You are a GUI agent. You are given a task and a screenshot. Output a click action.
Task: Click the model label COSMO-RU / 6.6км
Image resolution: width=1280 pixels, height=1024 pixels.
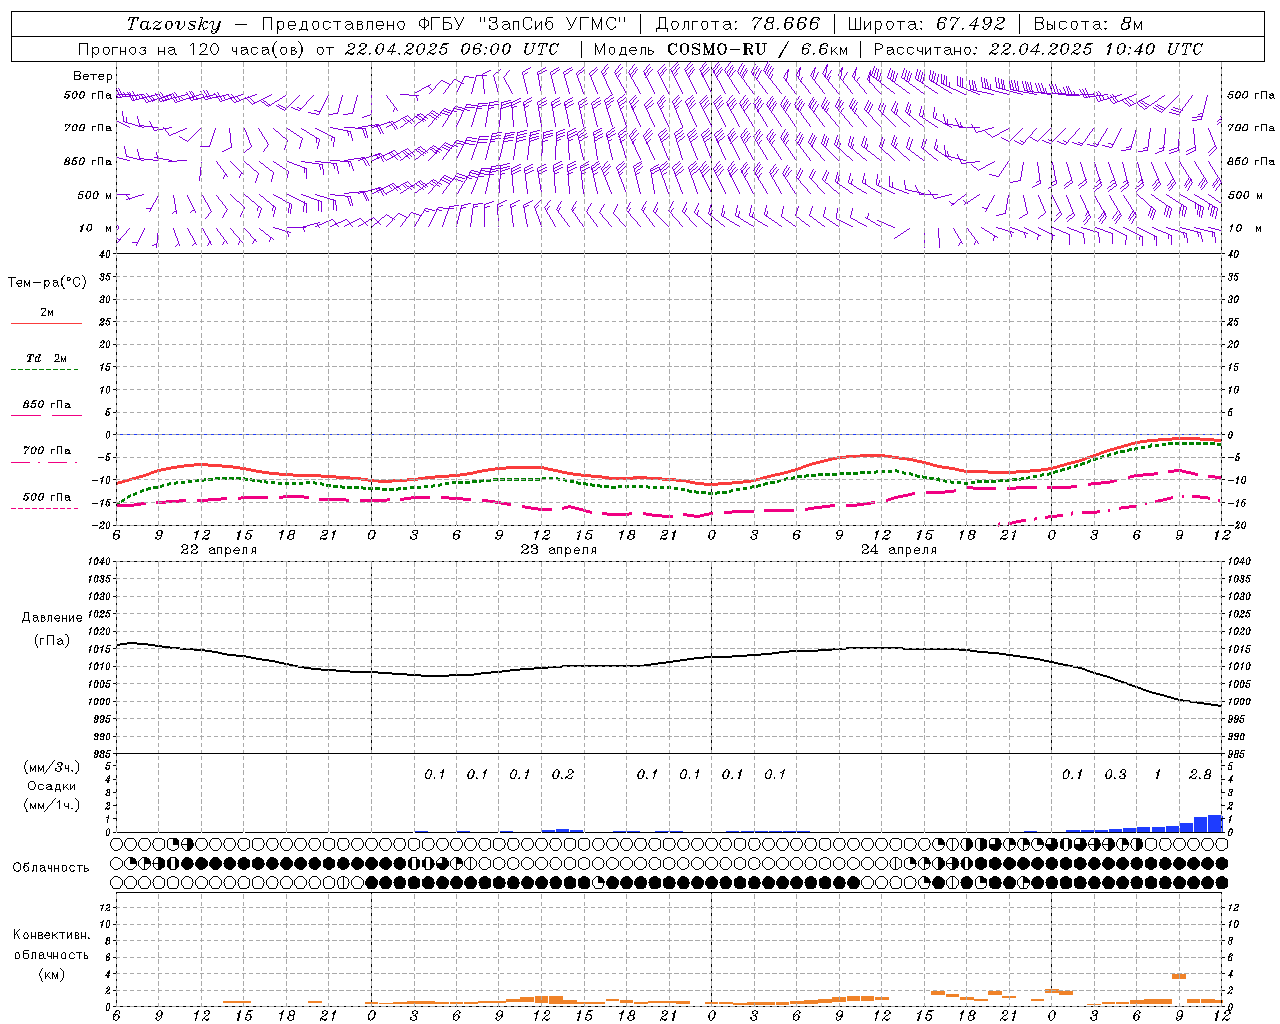click(757, 49)
